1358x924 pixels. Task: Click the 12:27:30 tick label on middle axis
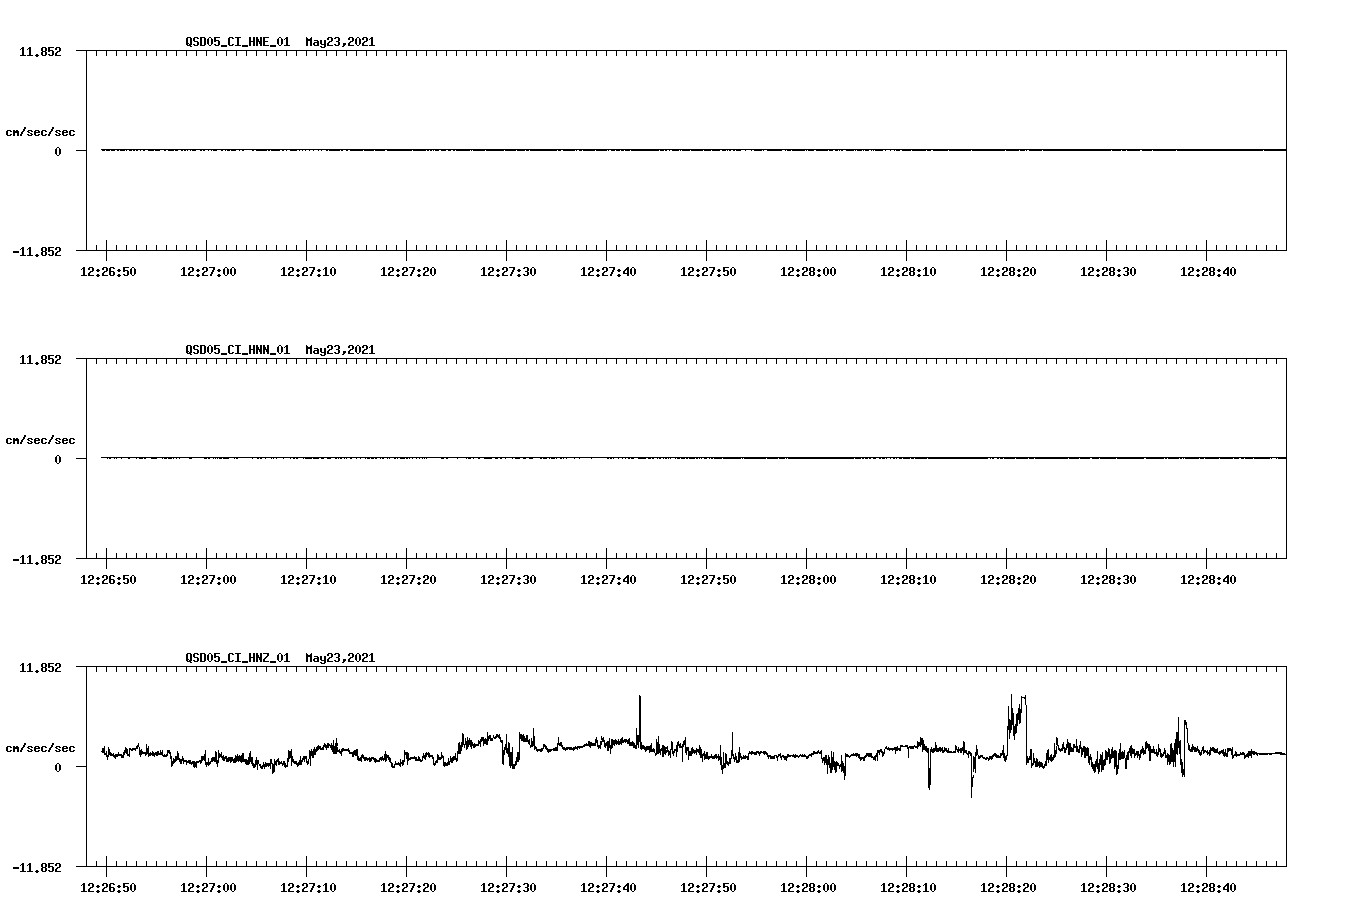508,578
